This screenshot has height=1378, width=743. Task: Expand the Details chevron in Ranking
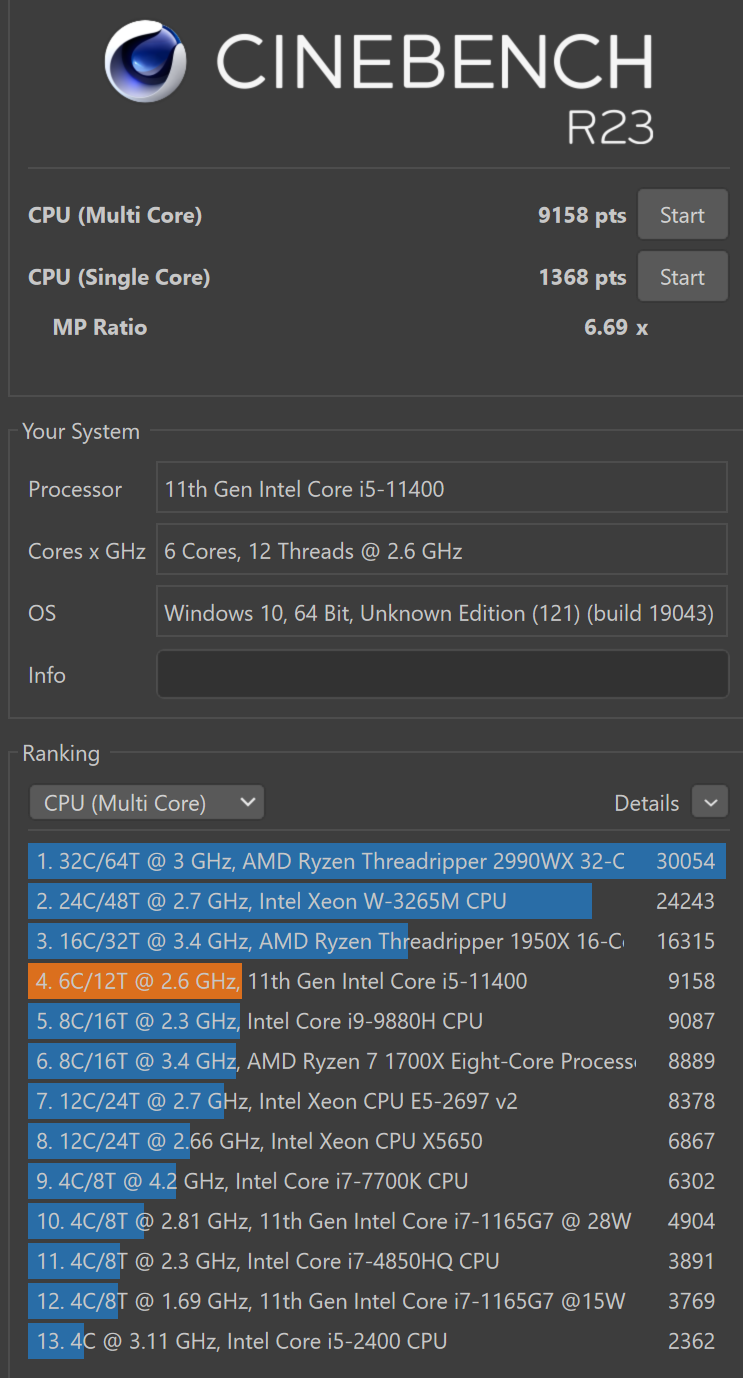[x=710, y=802]
